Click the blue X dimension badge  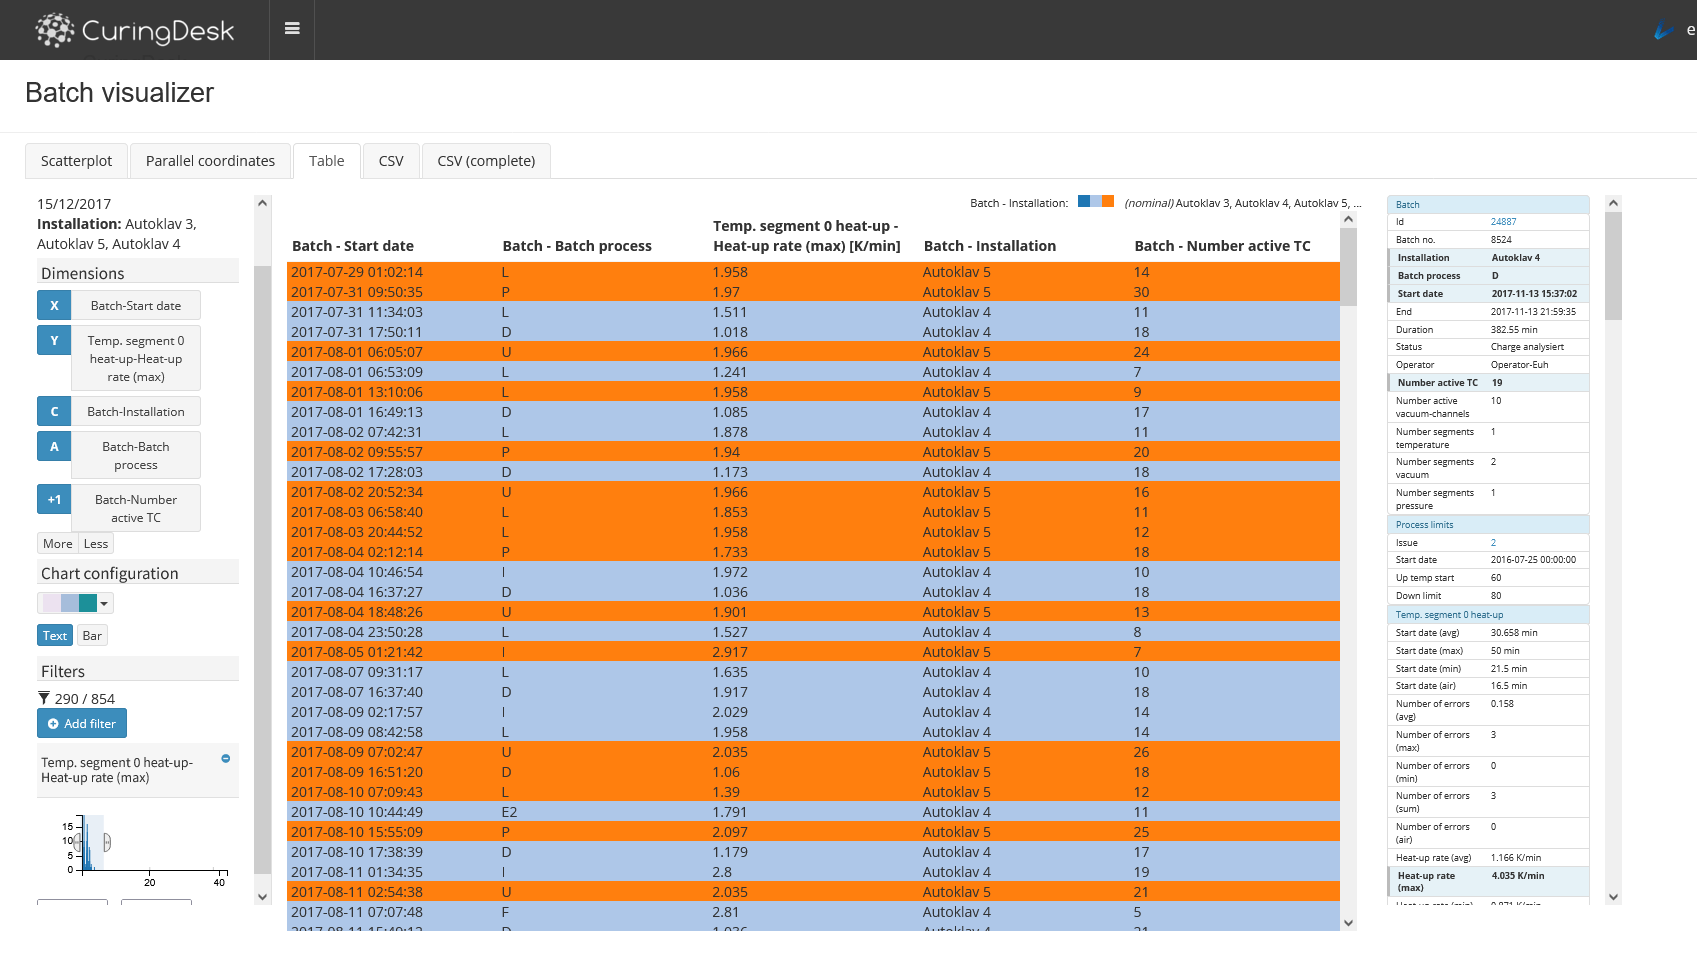54,306
